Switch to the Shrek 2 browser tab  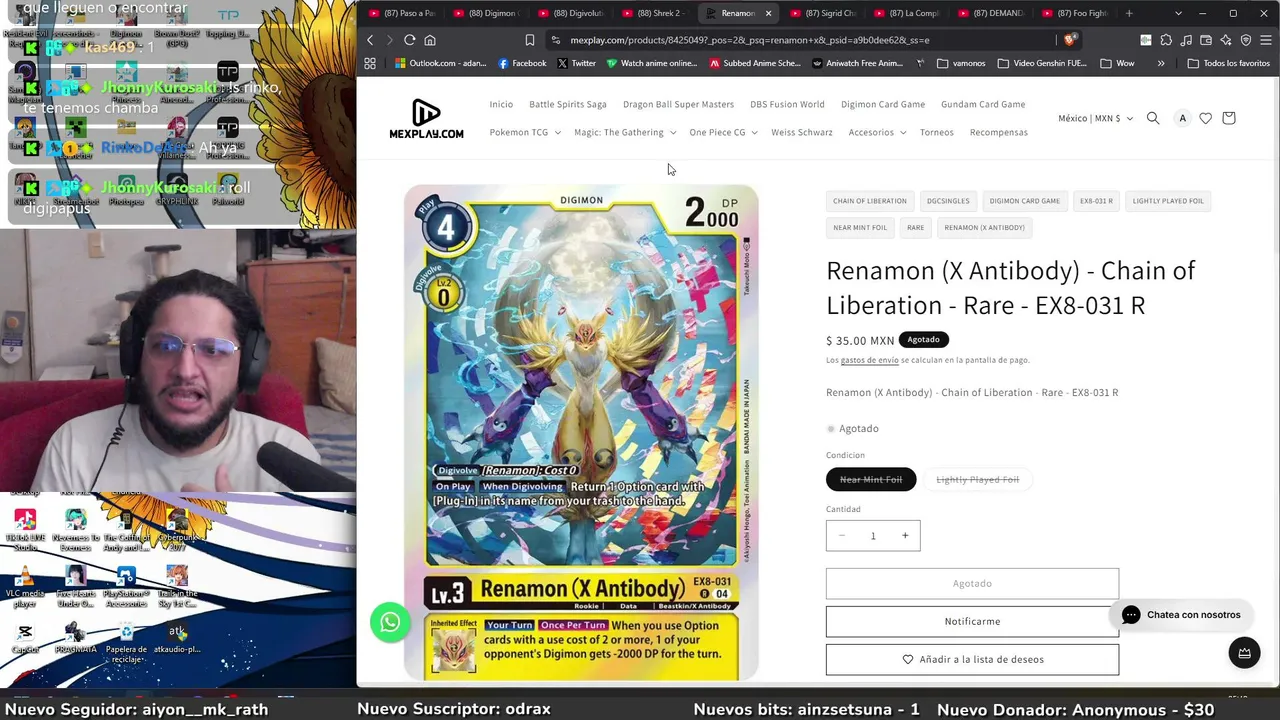655,13
